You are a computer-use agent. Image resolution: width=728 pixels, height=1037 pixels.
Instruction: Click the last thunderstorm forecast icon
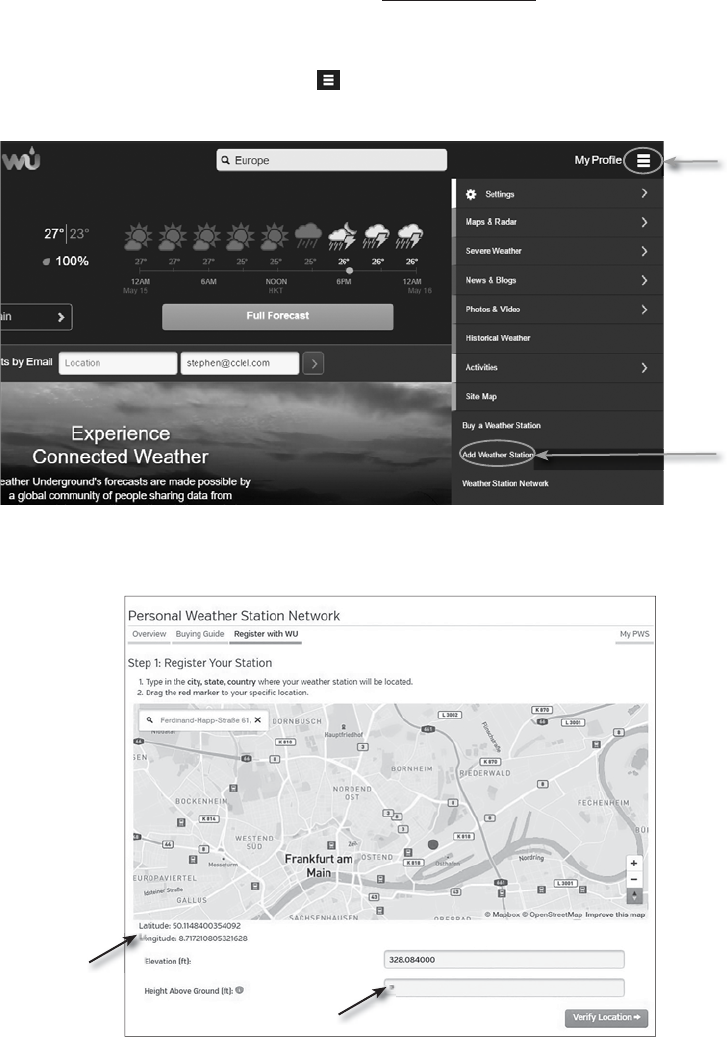click(x=410, y=235)
